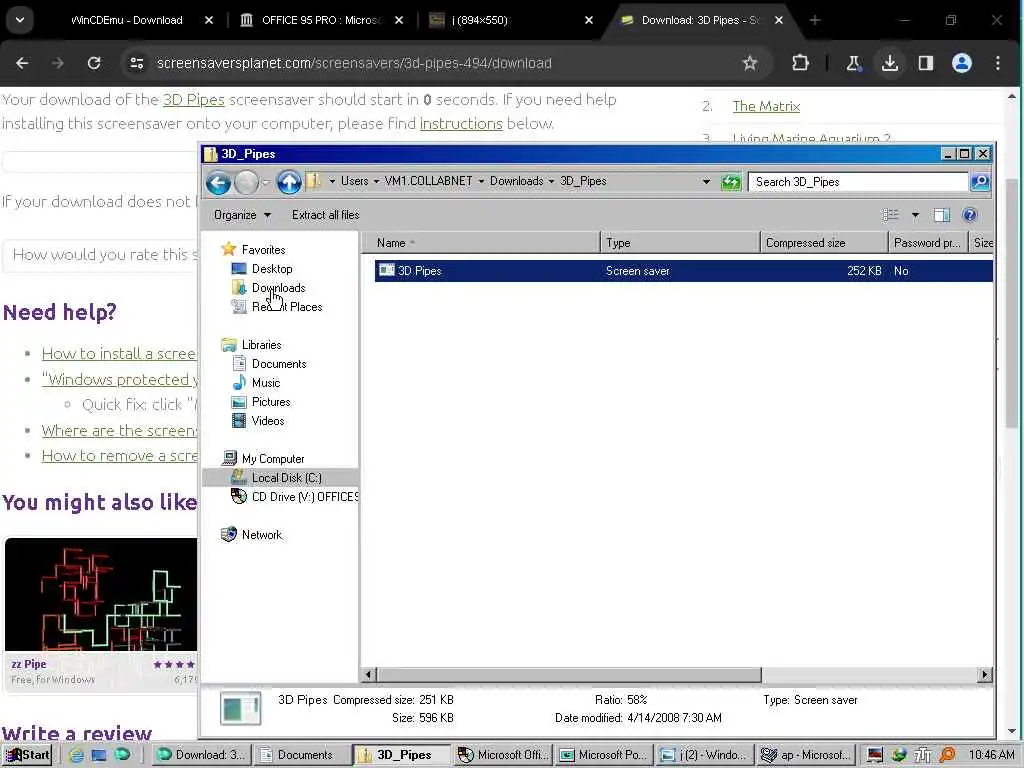
Task: Click the site information icon in address bar
Action: point(136,63)
